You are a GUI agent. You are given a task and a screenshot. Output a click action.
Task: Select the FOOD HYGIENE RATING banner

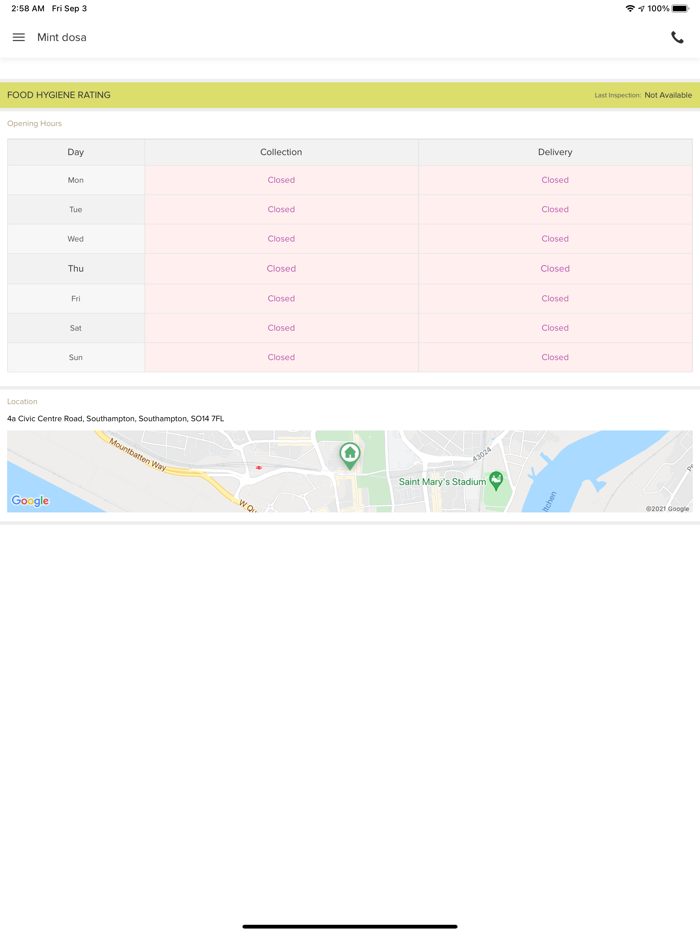coord(350,95)
